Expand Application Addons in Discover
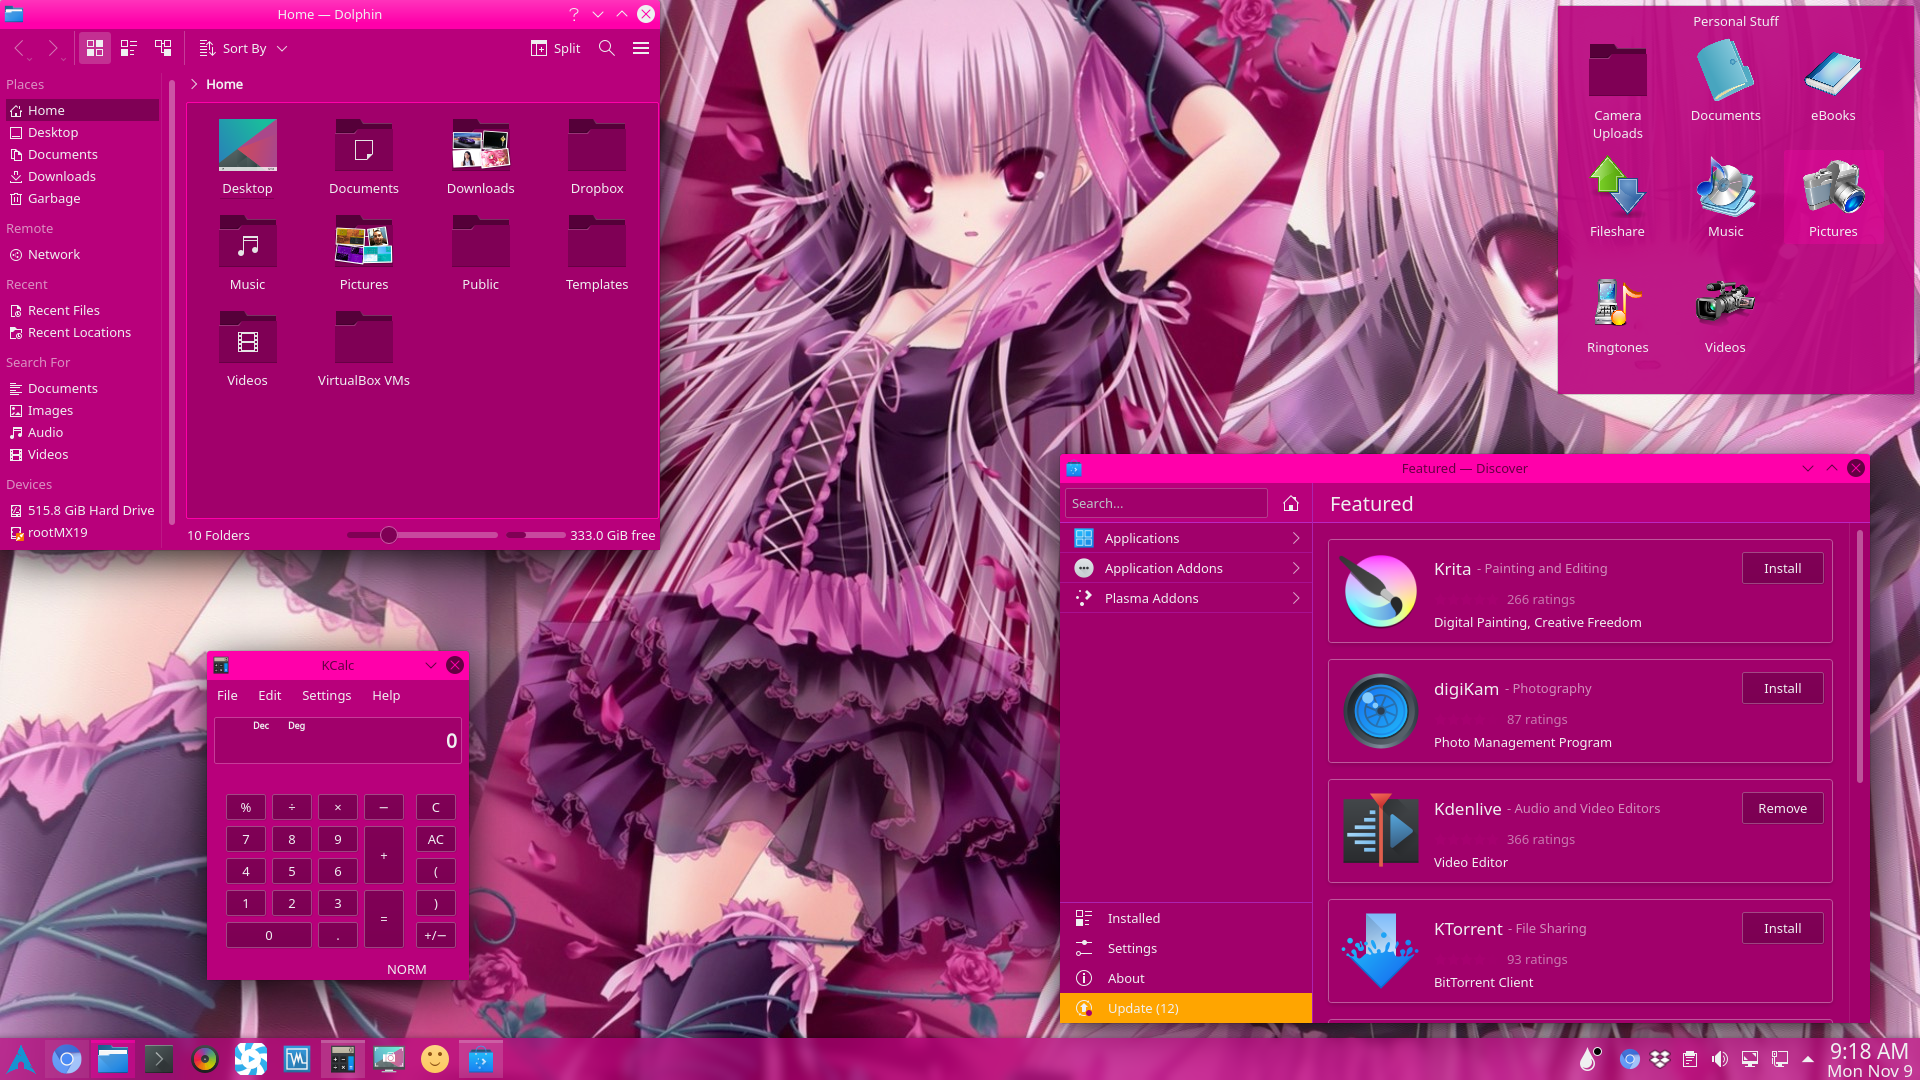This screenshot has height=1080, width=1920. coord(1187,568)
